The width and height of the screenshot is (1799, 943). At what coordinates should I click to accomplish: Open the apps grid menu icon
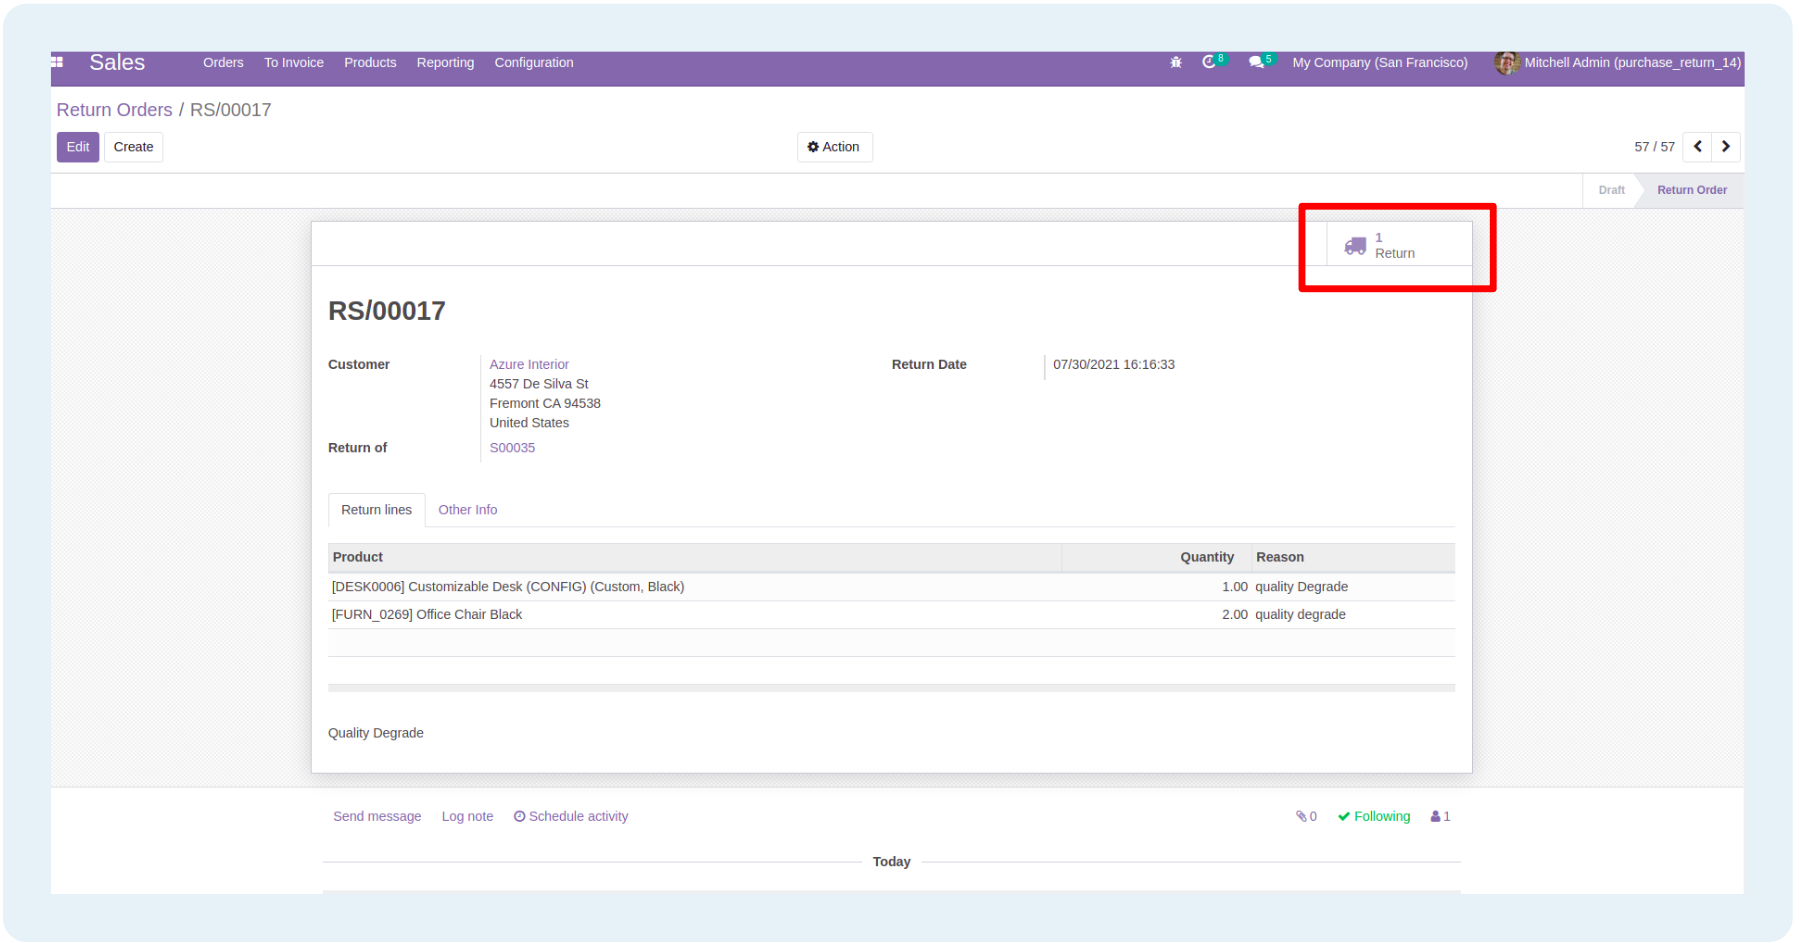click(x=57, y=62)
